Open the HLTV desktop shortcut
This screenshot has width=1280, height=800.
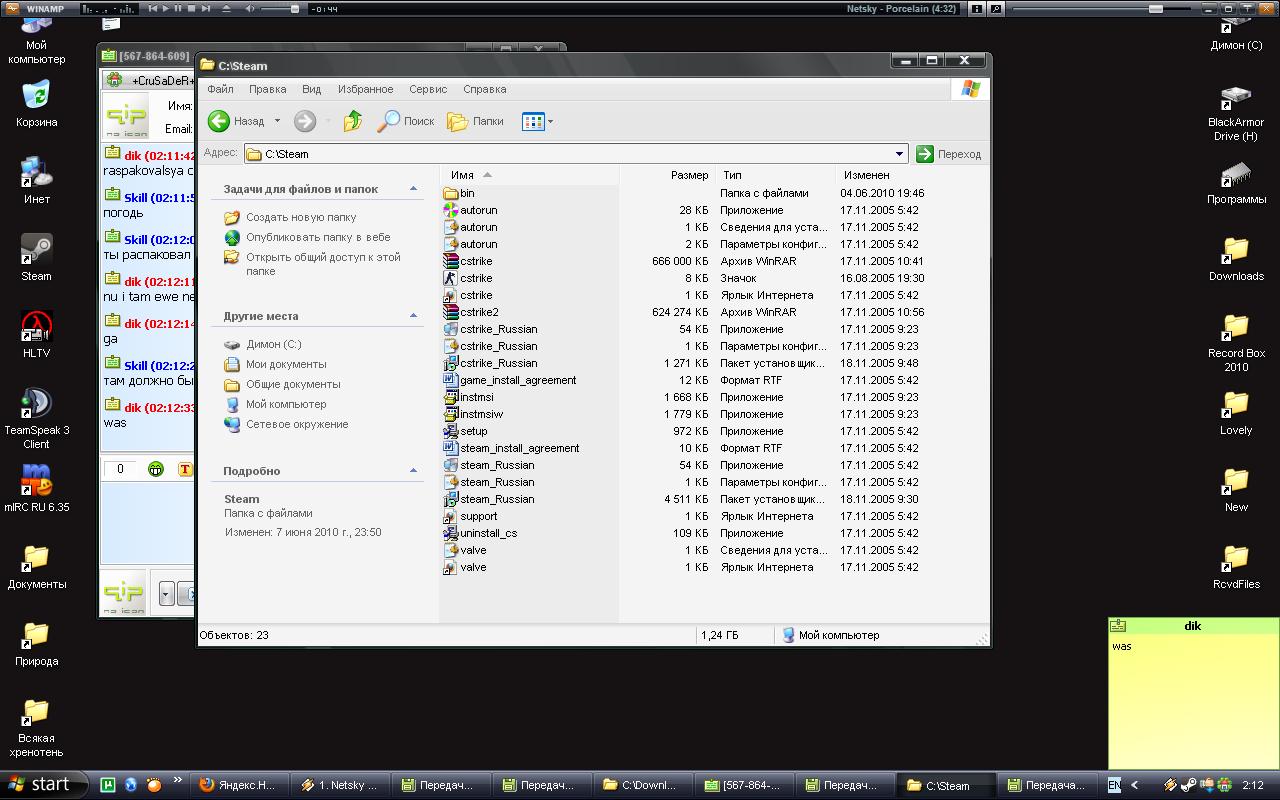point(36,333)
